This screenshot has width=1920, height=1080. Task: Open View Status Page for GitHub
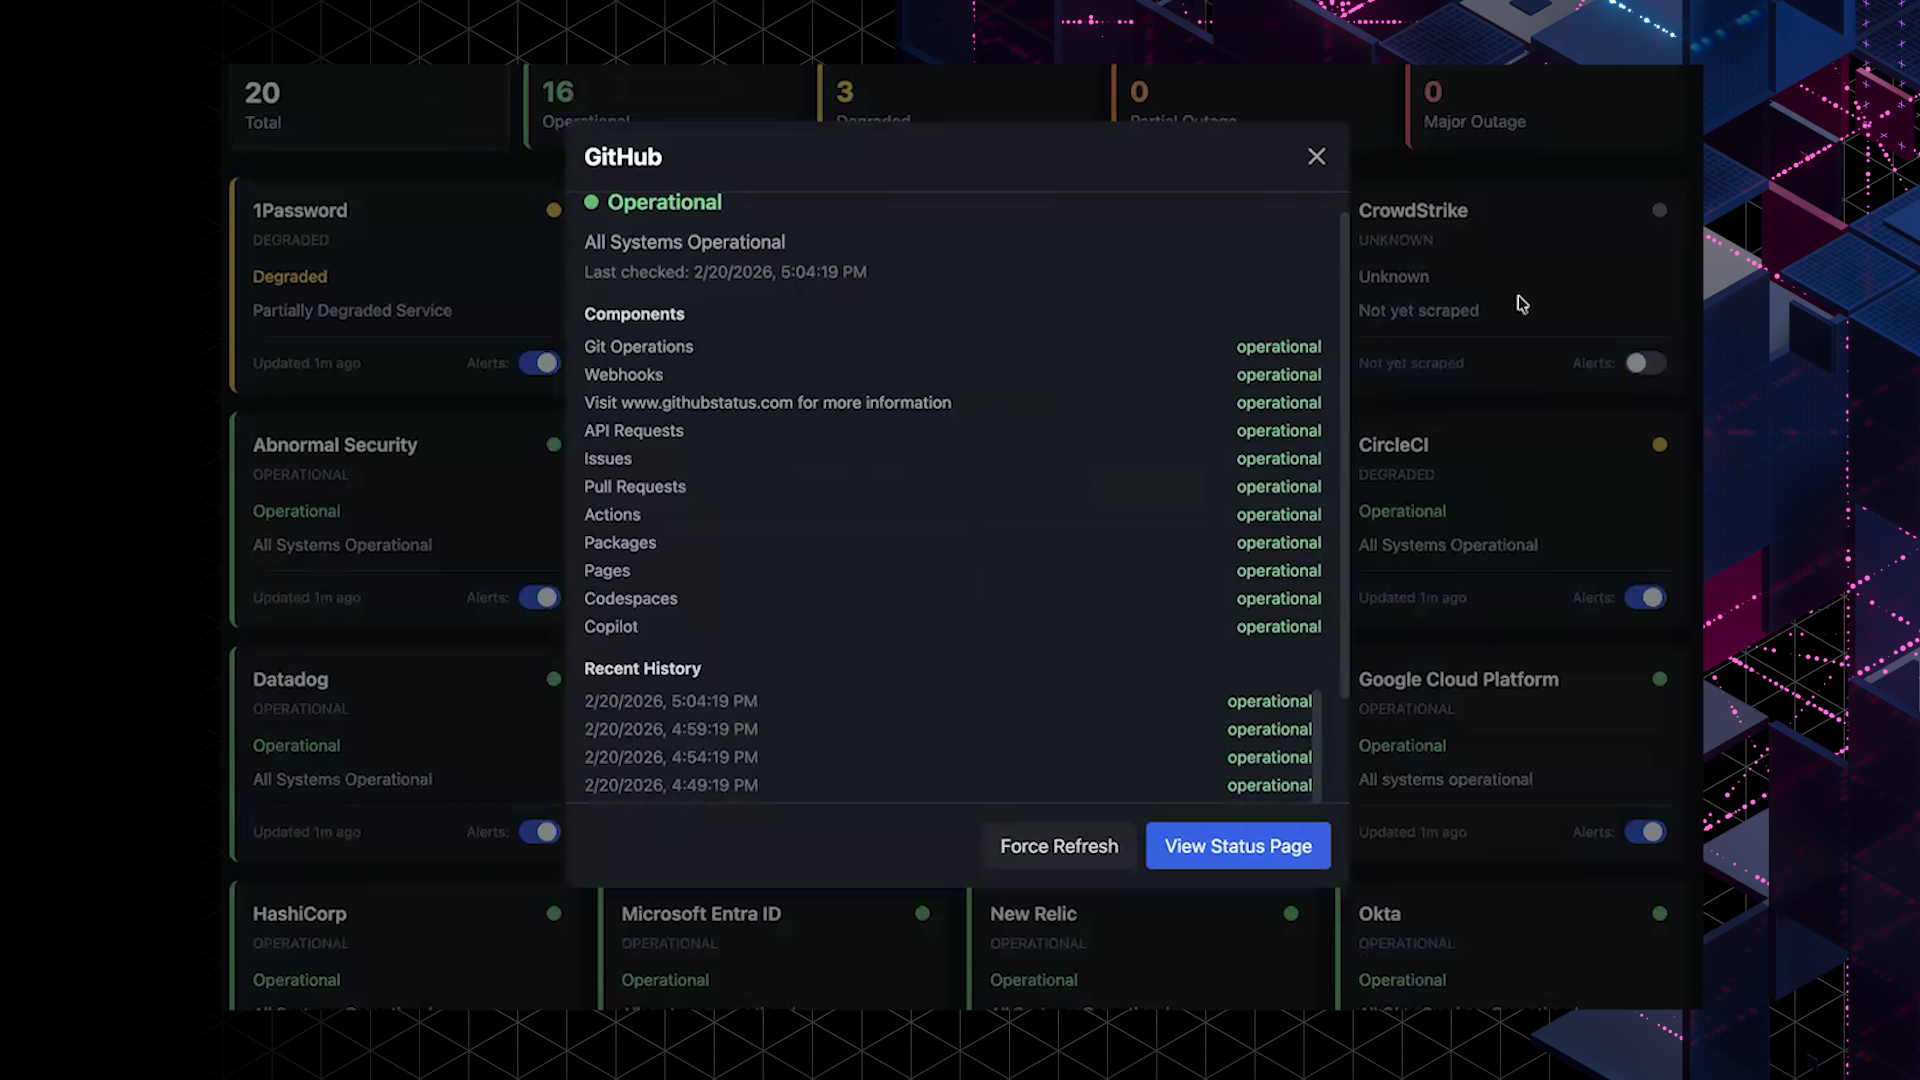[1238, 846]
